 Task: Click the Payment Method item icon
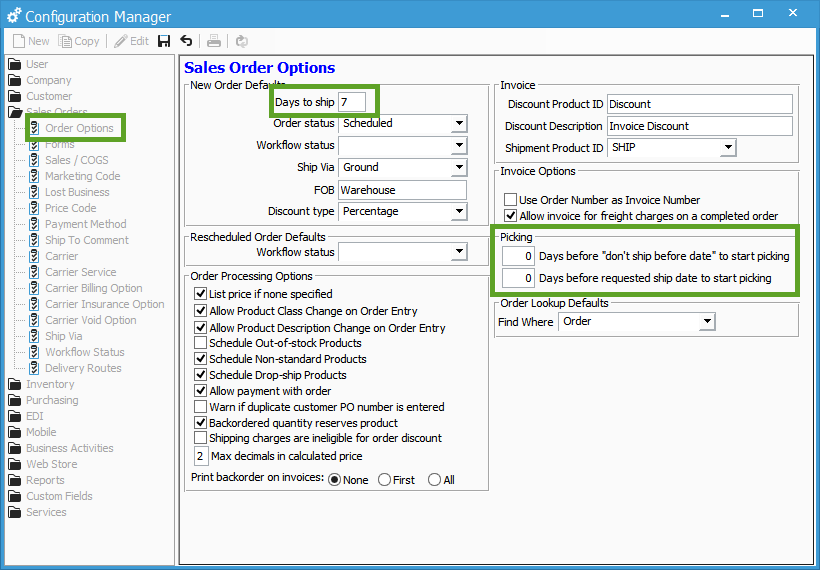click(x=35, y=224)
